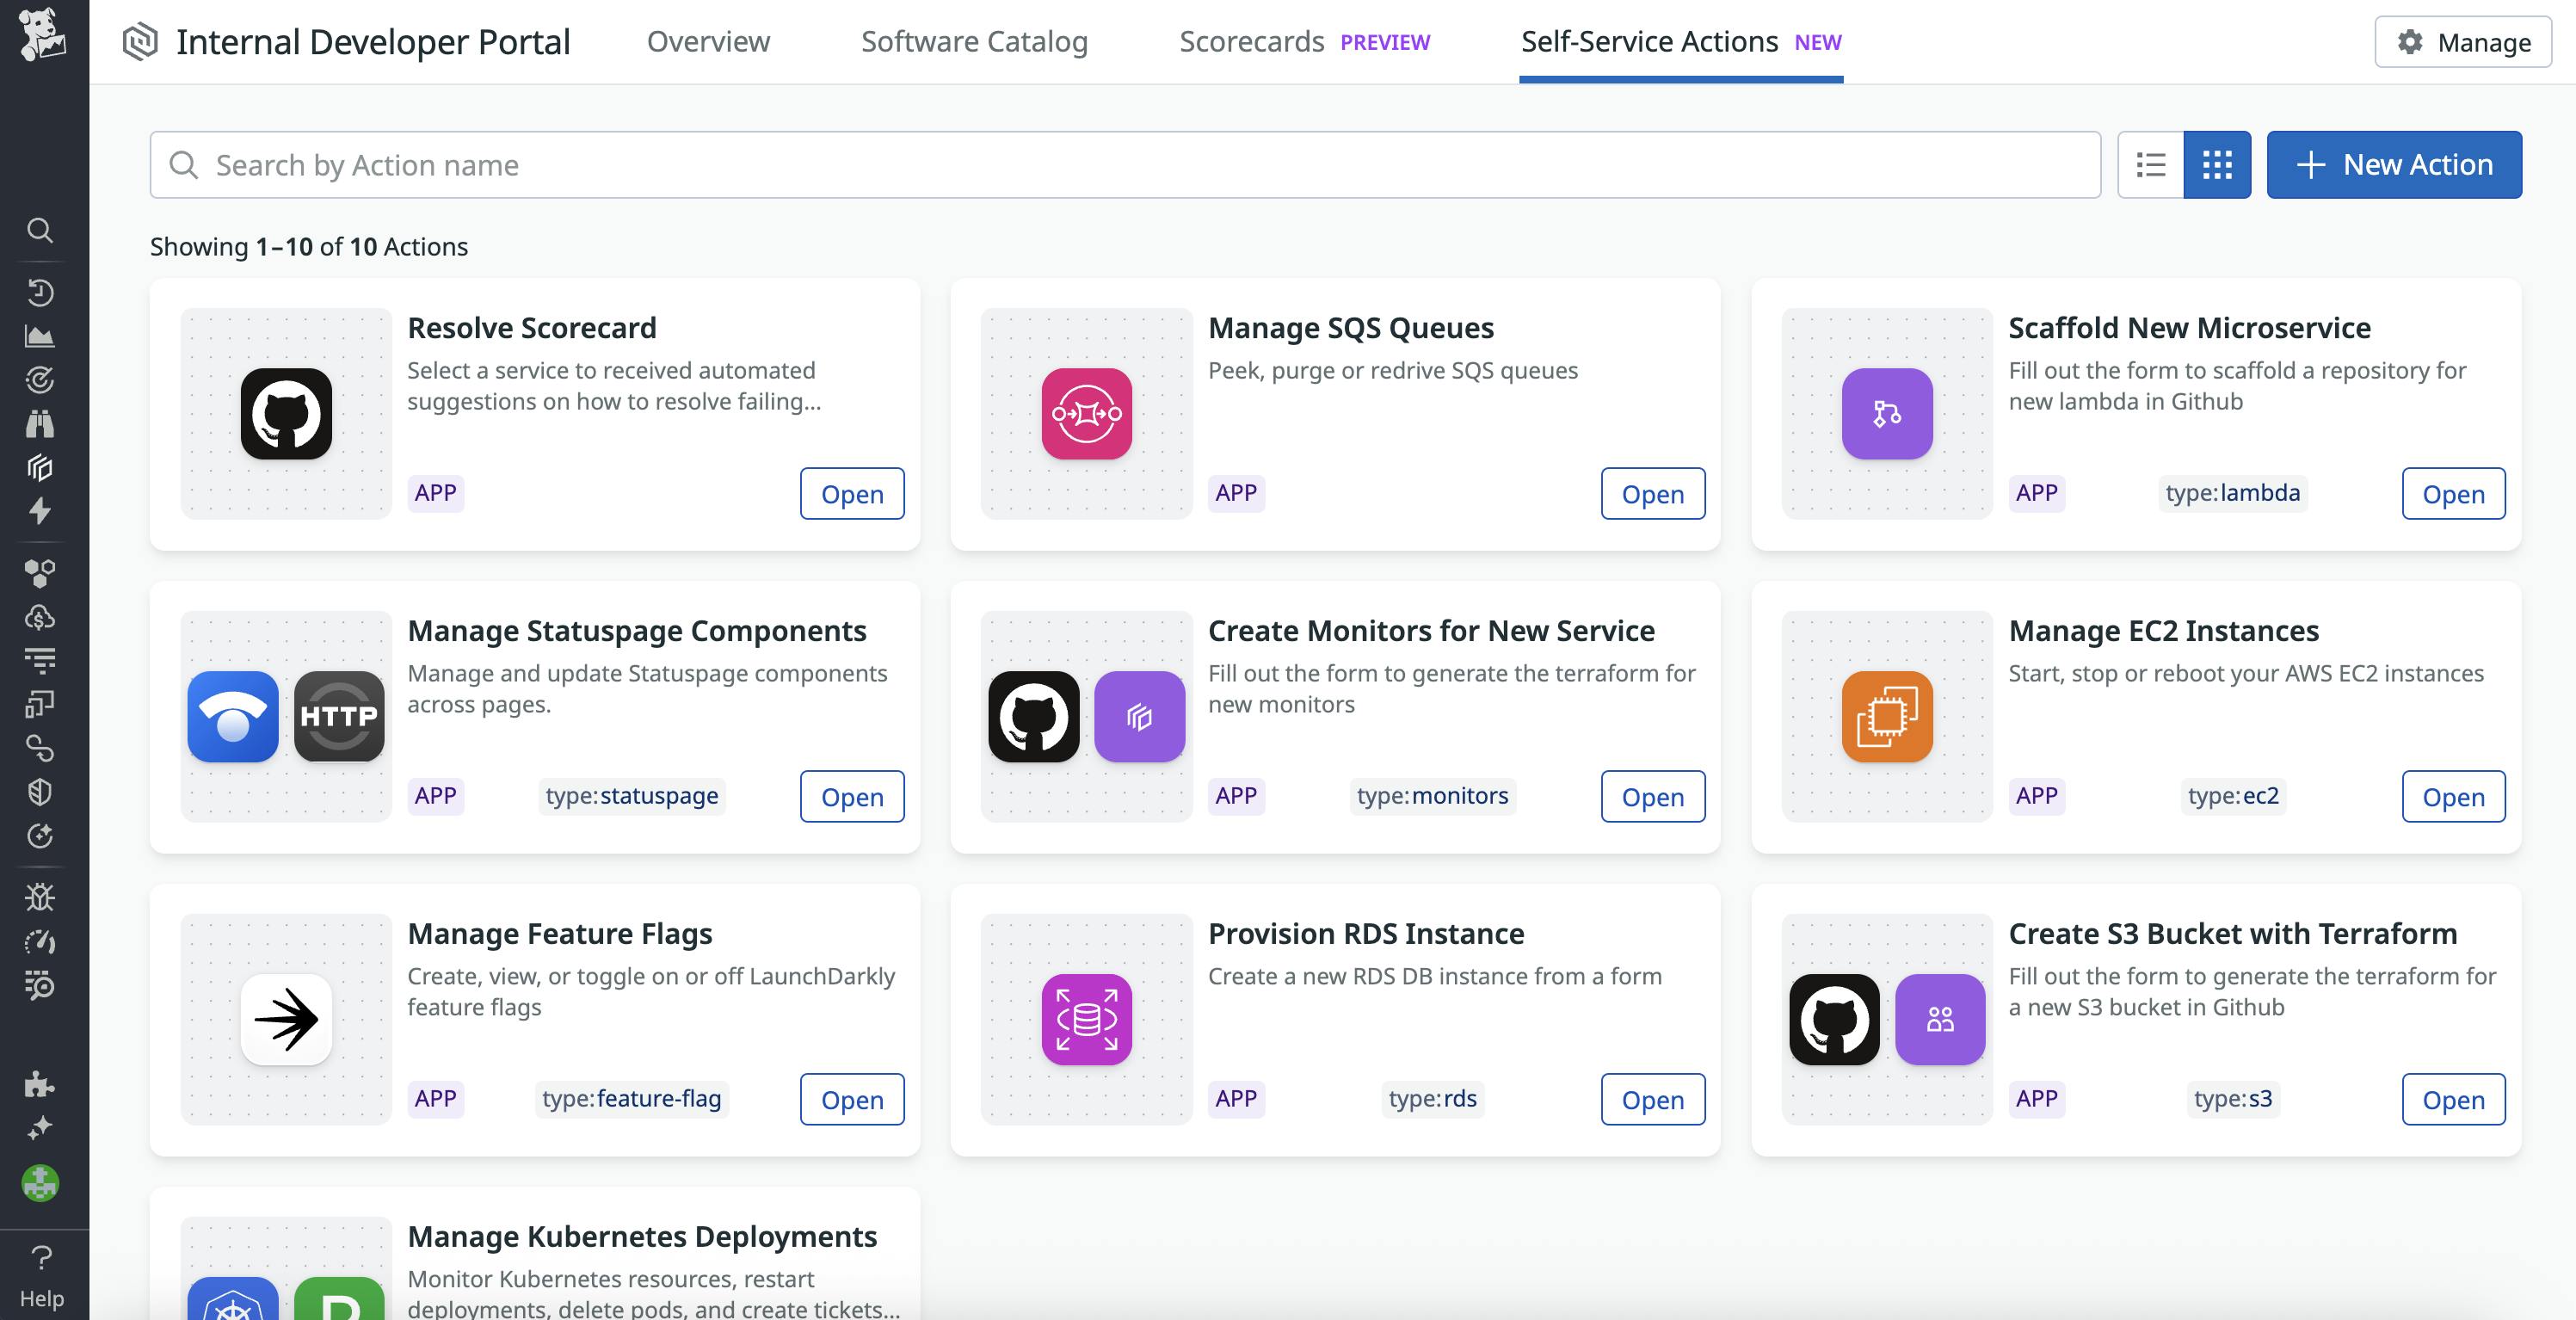
Task: Select the dashboards graph icon in sidebar
Action: pyautogui.click(x=40, y=336)
